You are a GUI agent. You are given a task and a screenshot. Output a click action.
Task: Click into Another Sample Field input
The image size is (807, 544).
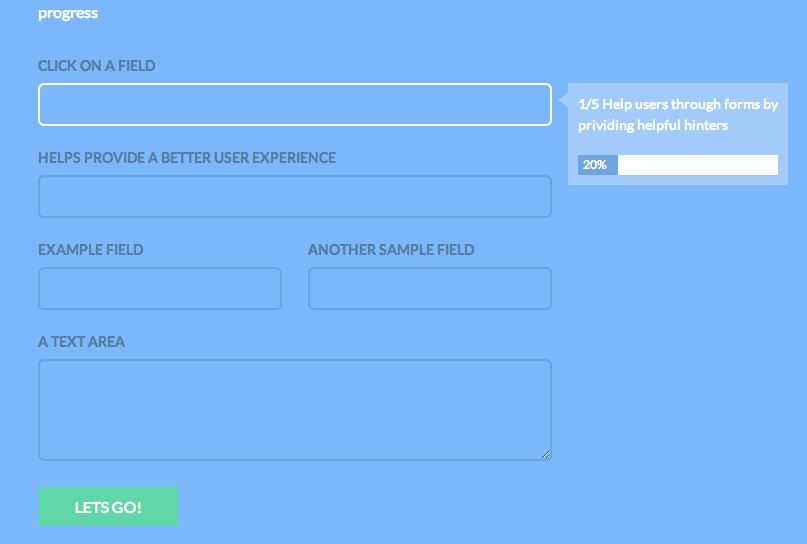click(x=430, y=288)
